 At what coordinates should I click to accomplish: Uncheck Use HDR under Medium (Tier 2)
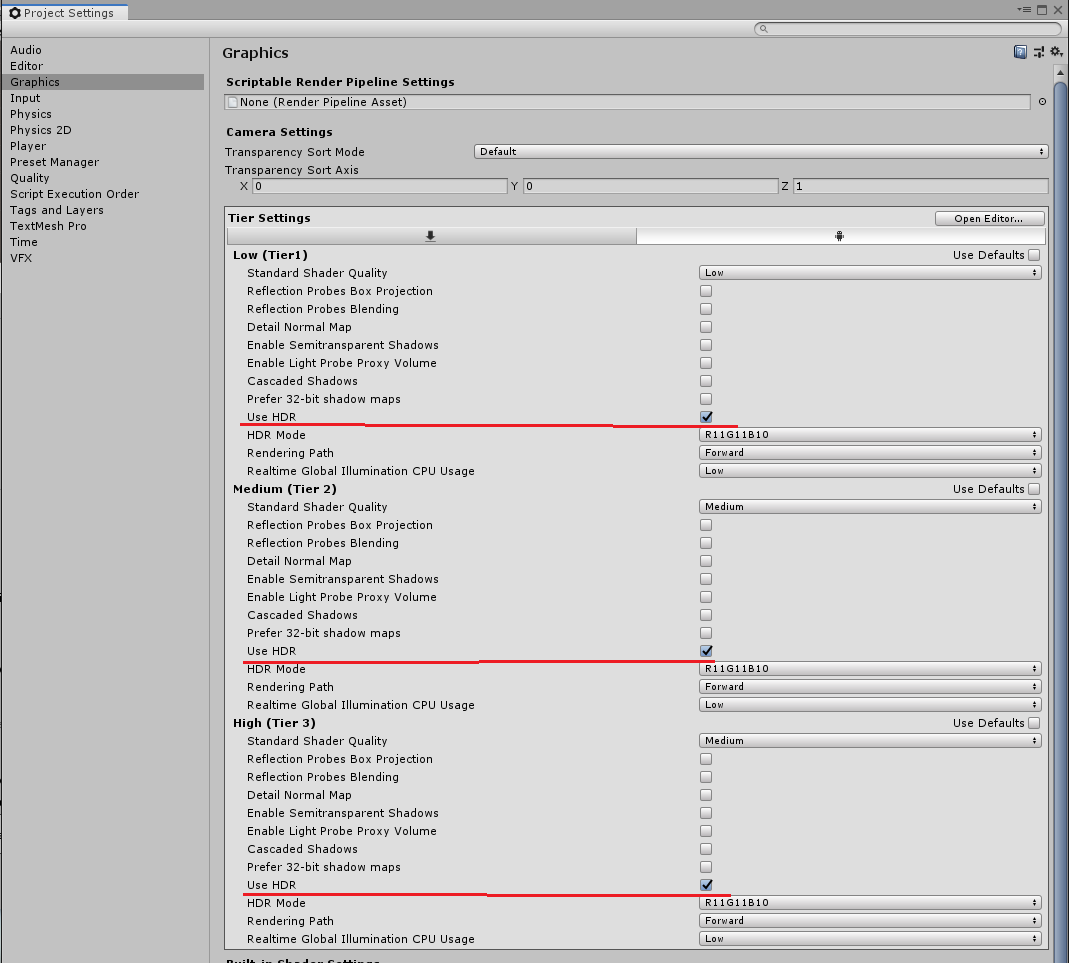click(706, 651)
